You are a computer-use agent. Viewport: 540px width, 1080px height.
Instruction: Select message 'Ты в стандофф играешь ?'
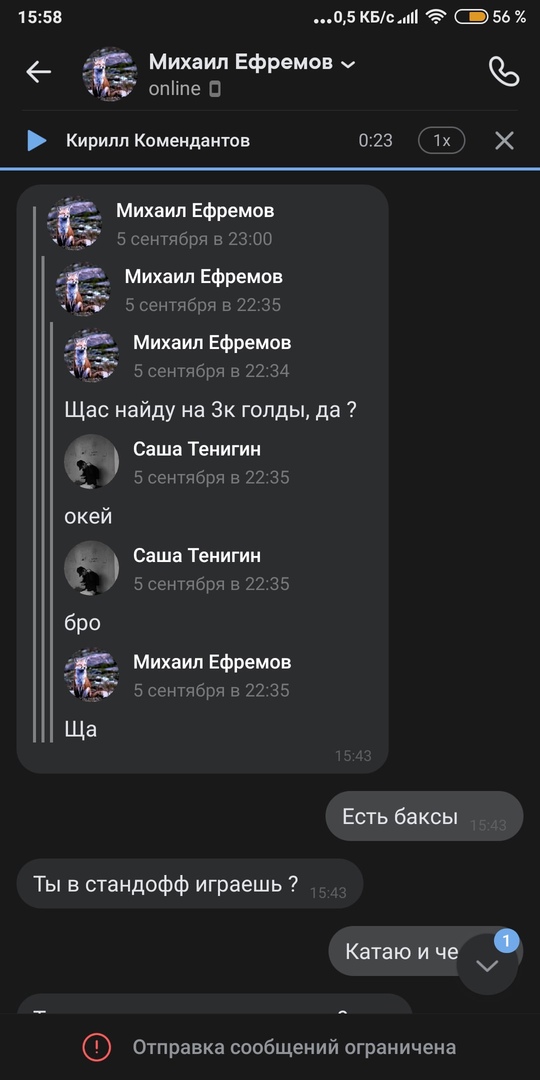pyautogui.click(x=189, y=884)
